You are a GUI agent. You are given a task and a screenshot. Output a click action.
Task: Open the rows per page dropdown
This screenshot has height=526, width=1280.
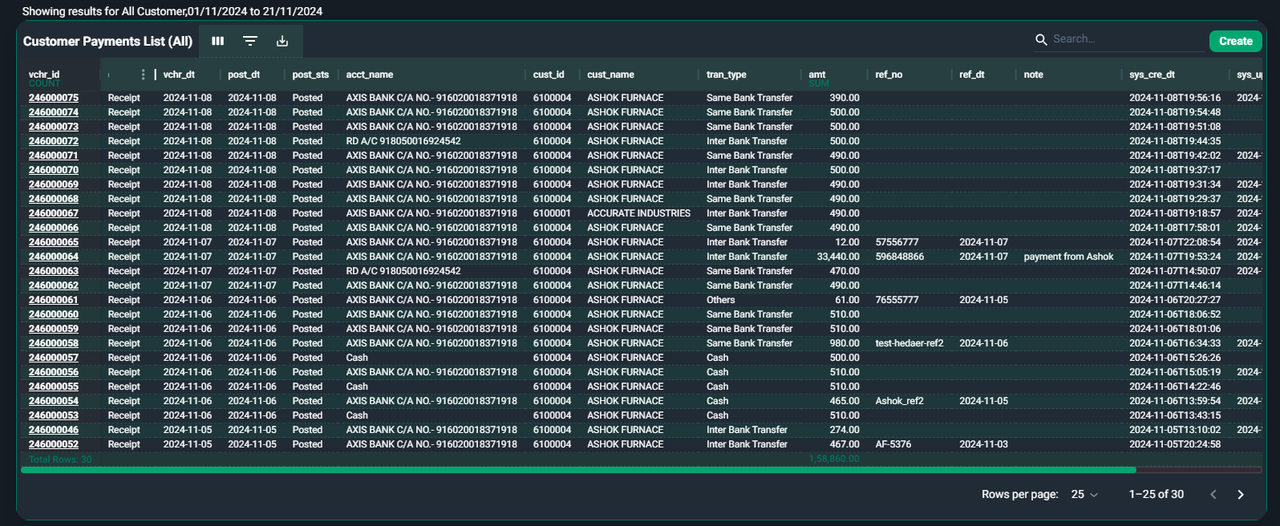(1084, 494)
